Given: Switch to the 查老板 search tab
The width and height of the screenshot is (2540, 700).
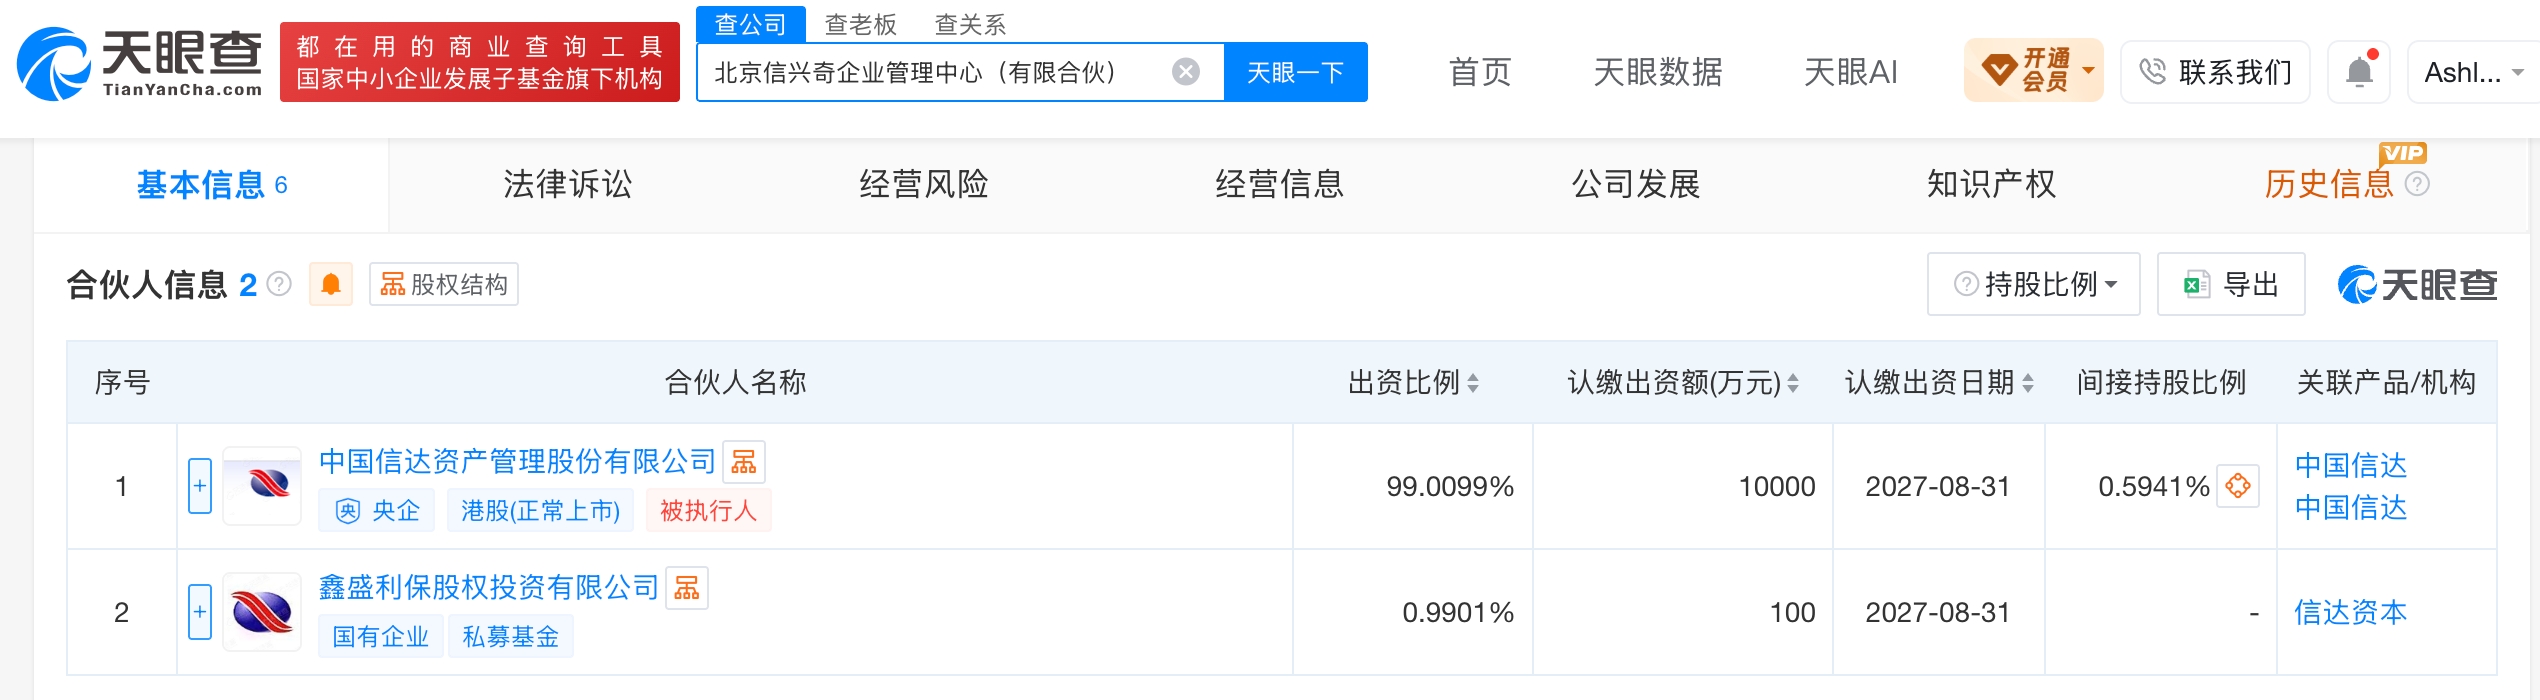Looking at the screenshot, I should click(861, 24).
